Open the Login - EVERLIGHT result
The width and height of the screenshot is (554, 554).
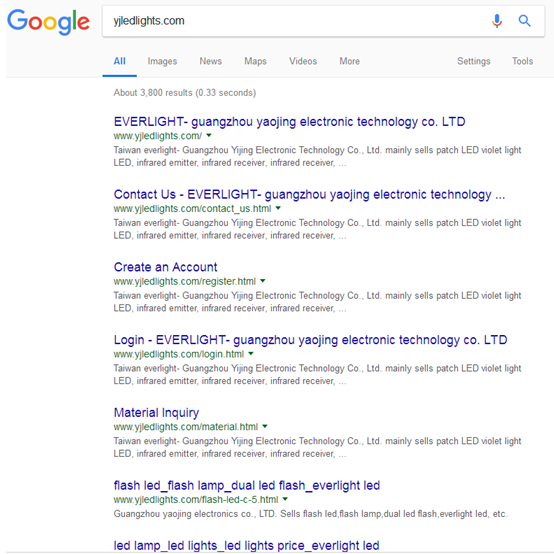click(x=310, y=340)
